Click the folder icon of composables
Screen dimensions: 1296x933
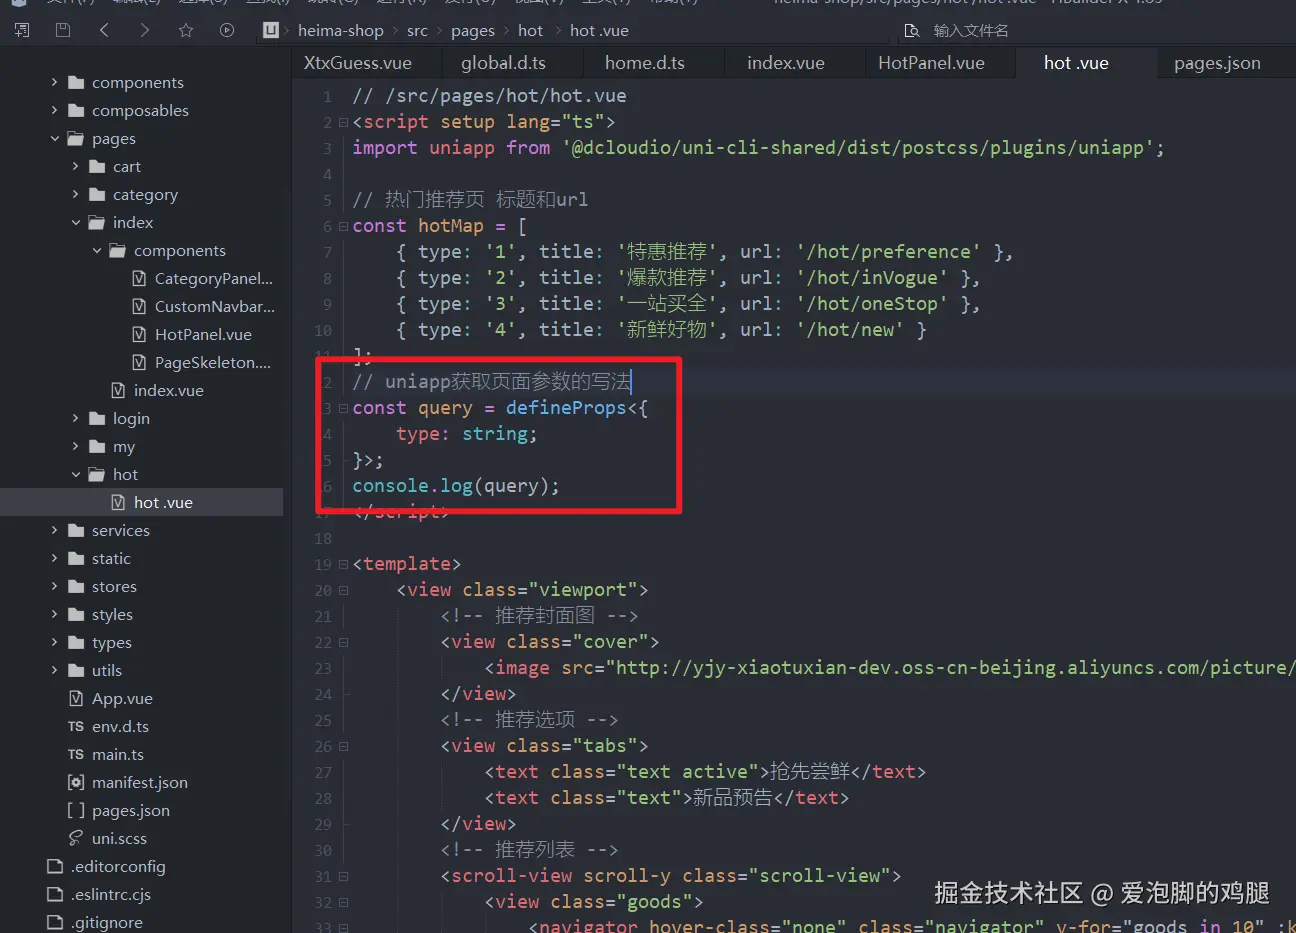(76, 110)
